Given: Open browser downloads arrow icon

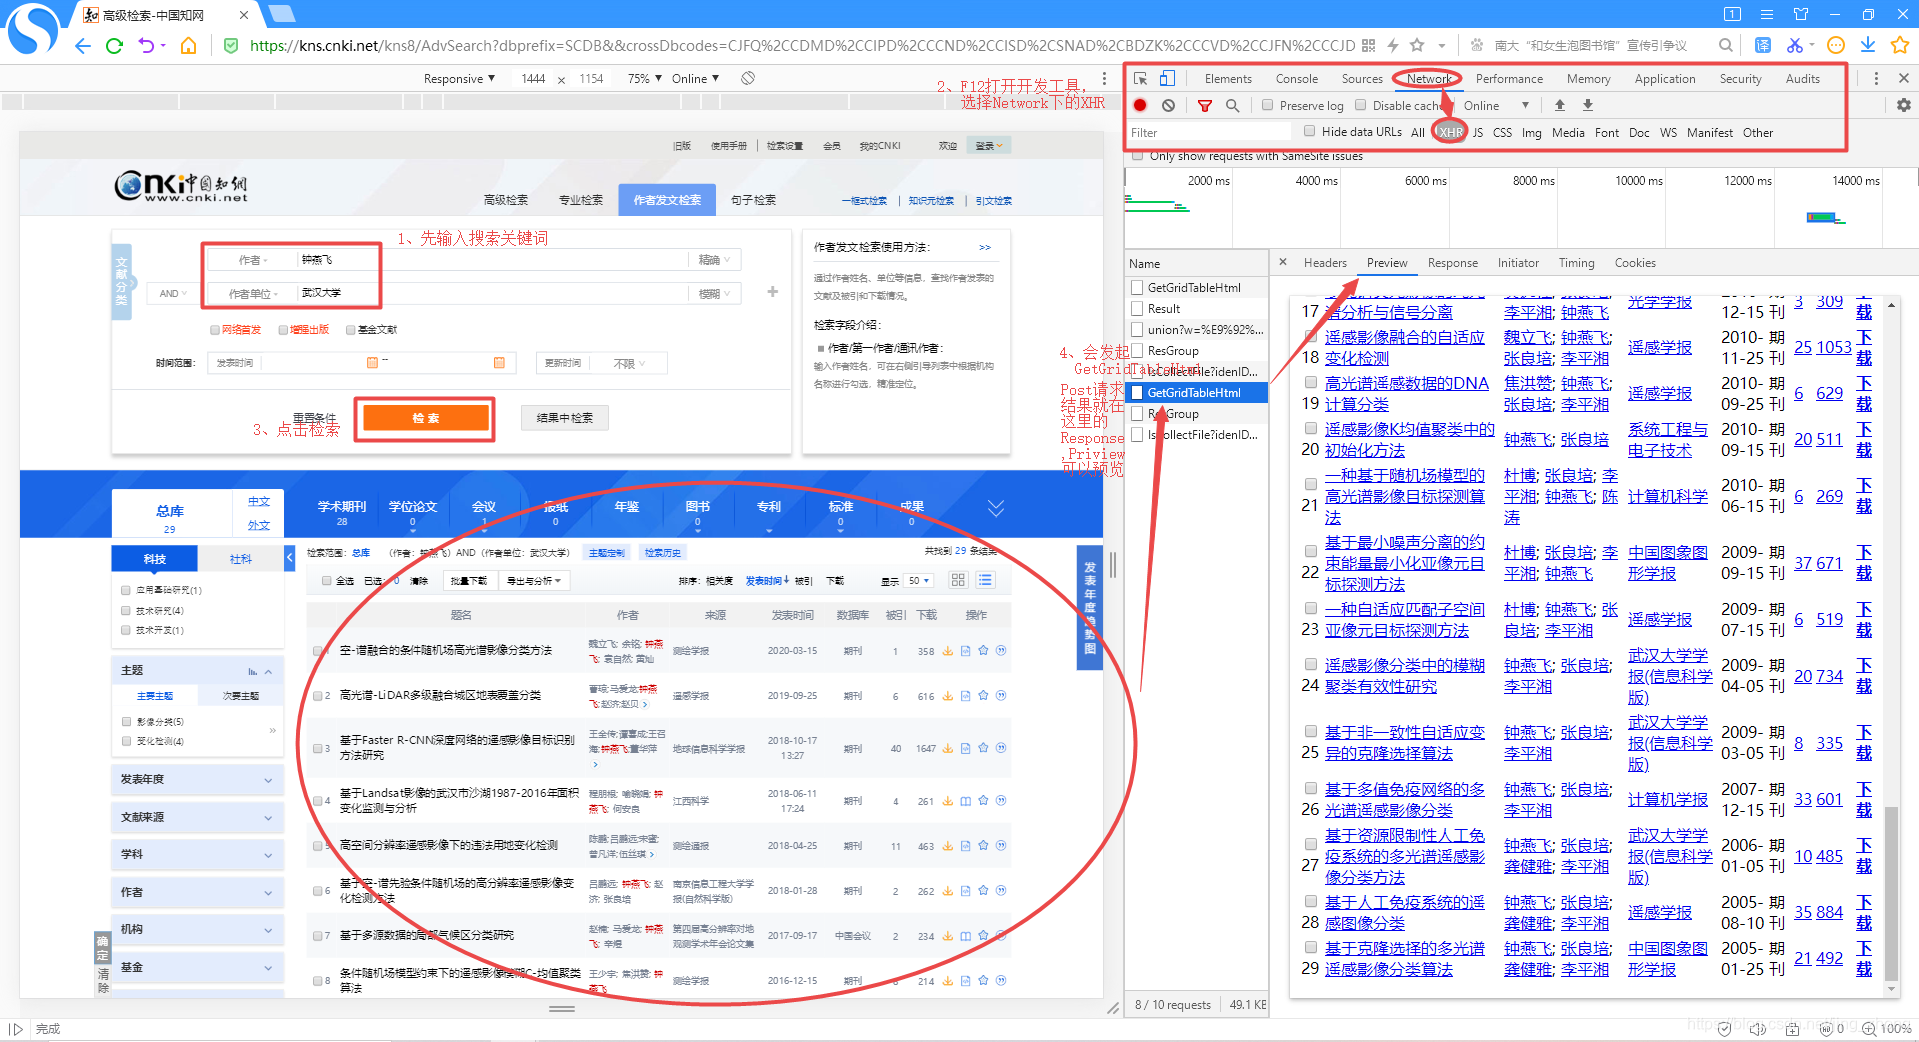Looking at the screenshot, I should click(x=1867, y=45).
